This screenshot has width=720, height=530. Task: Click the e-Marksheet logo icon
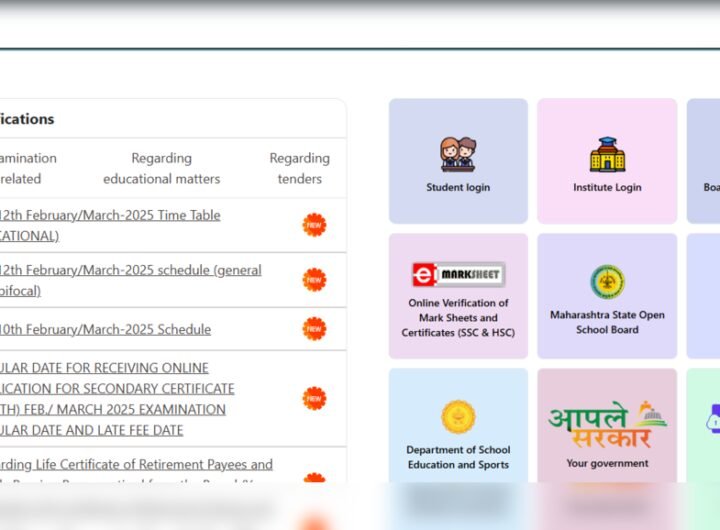pos(458,274)
